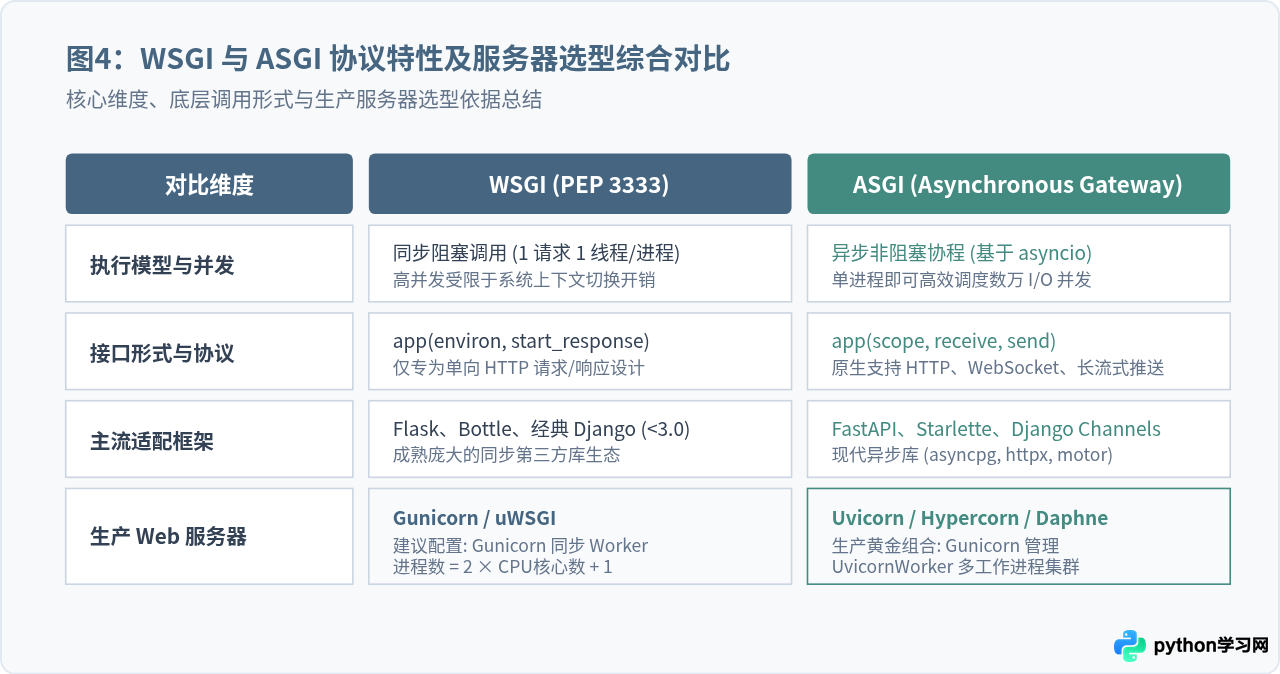Click the bold 'Uvicorn / Hypercorn / Daphne' text
The width and height of the screenshot is (1280, 674).
click(970, 518)
